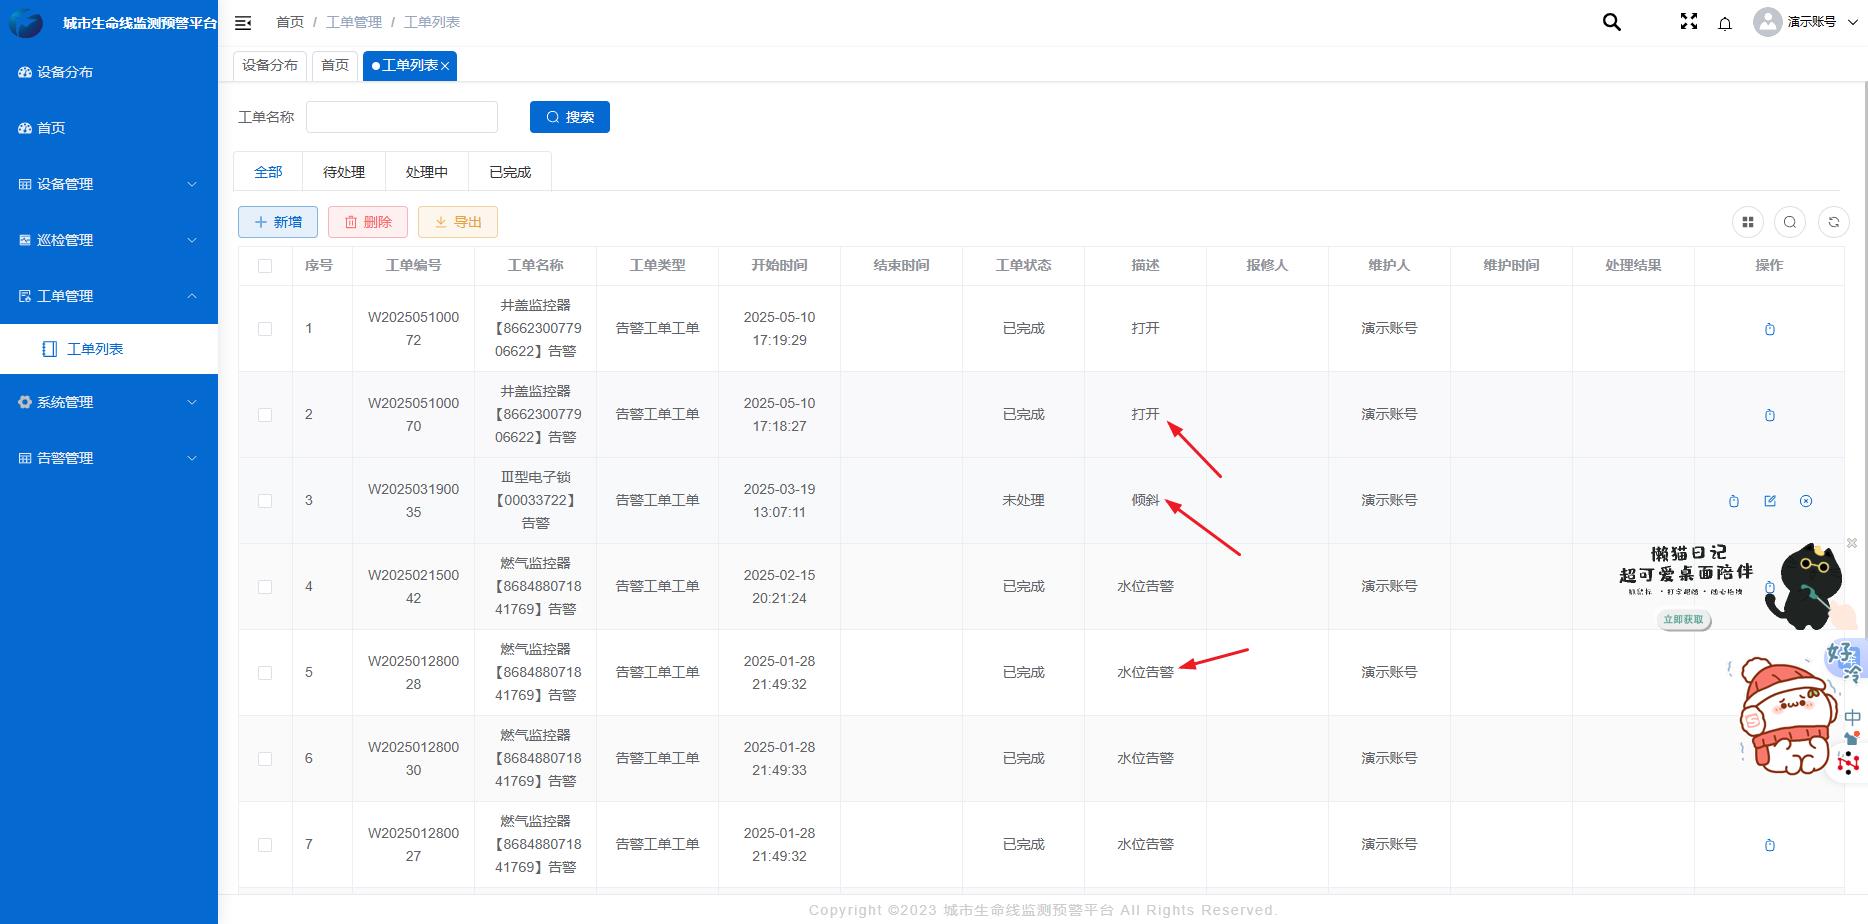Expand the 设备管理 sidebar menu
Image resolution: width=1868 pixels, height=924 pixels.
[x=109, y=184]
